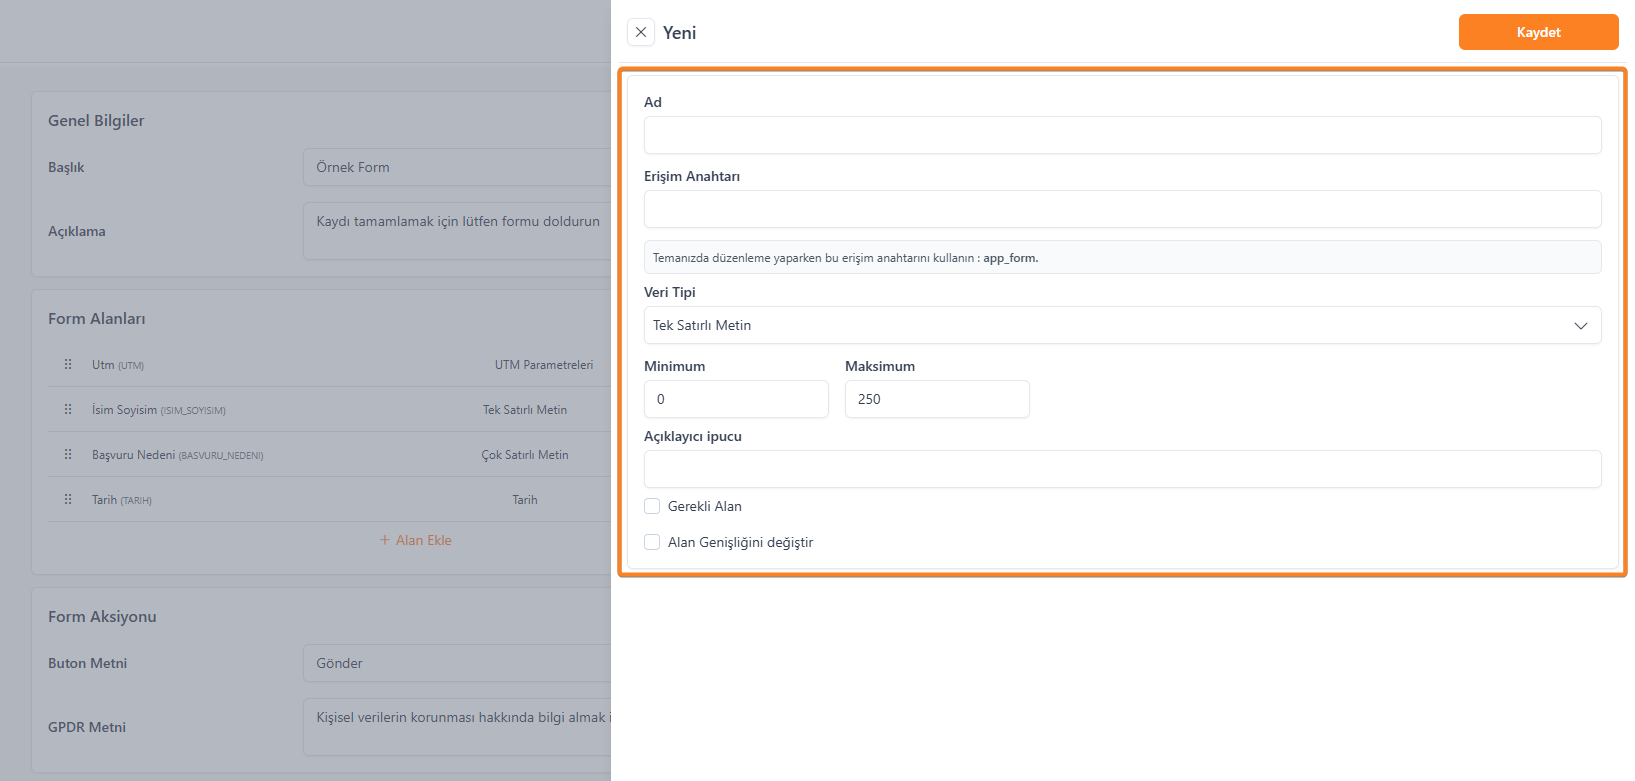Click the Başlık field containing Örnek Form
Image resolution: width=1635 pixels, height=781 pixels.
tap(456, 168)
